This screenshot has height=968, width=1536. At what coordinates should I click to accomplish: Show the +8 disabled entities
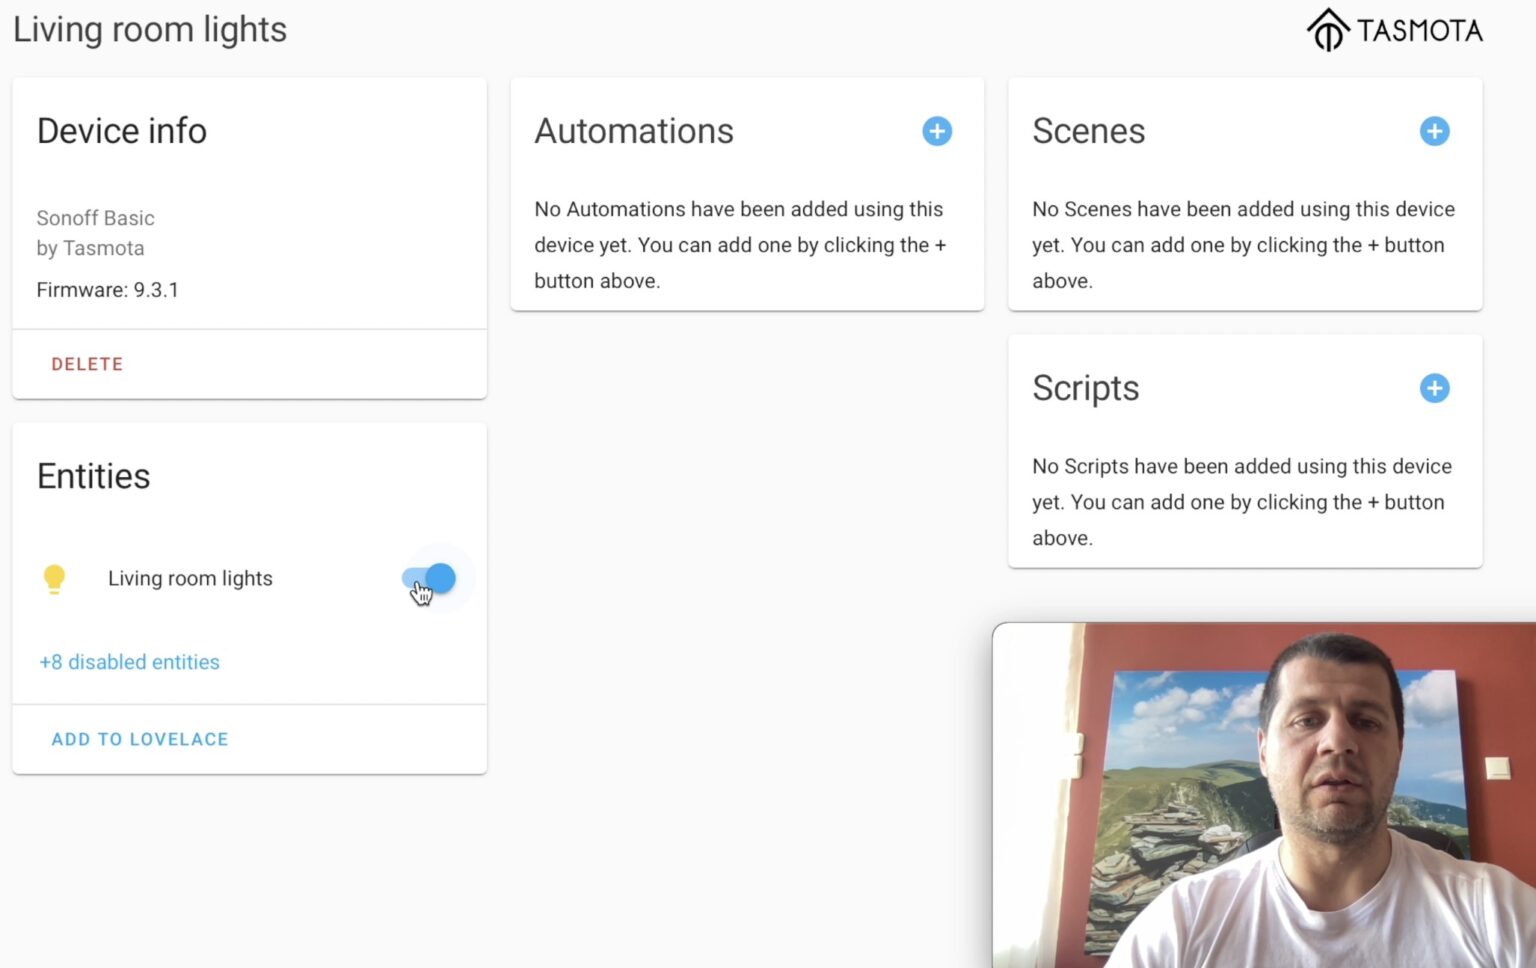(x=129, y=662)
